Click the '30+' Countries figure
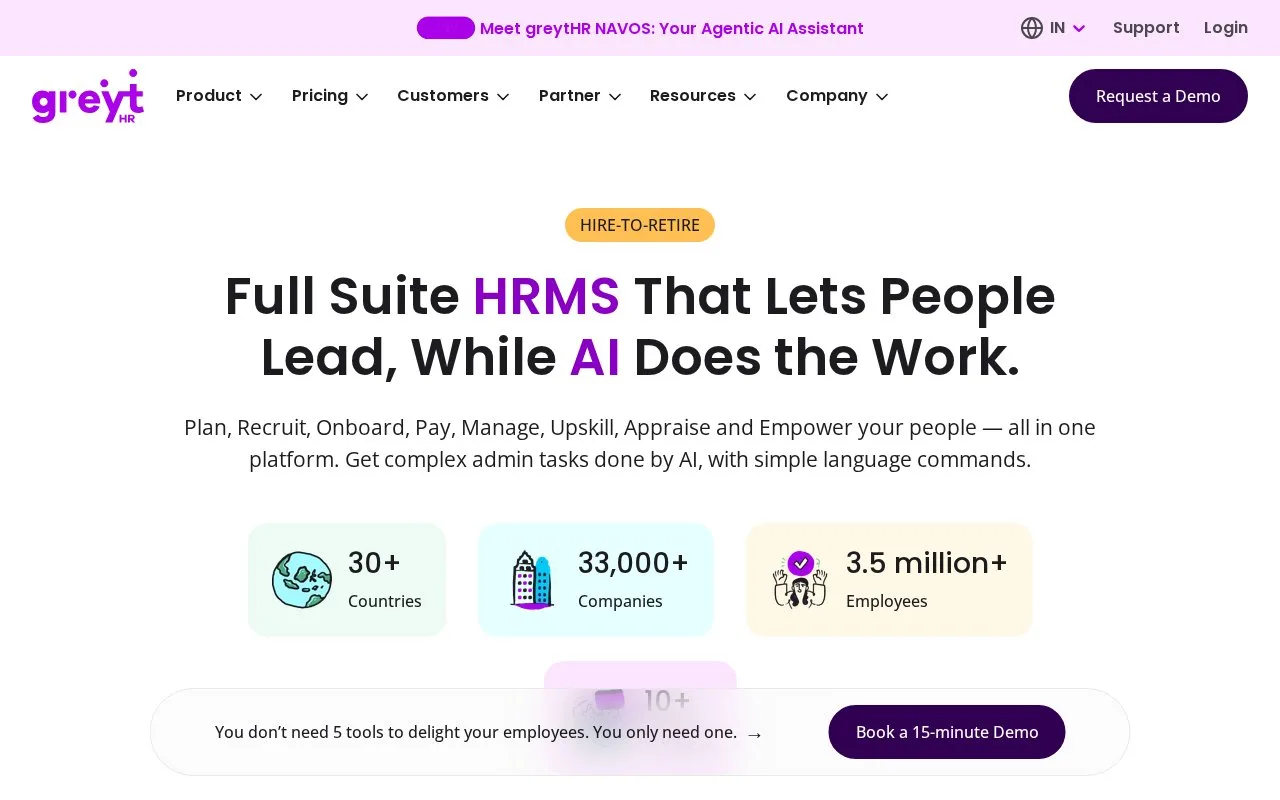 pyautogui.click(x=374, y=563)
